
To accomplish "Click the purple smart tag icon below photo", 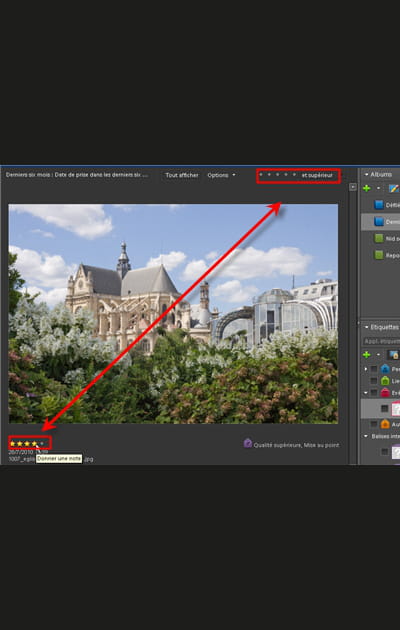I will (248, 443).
